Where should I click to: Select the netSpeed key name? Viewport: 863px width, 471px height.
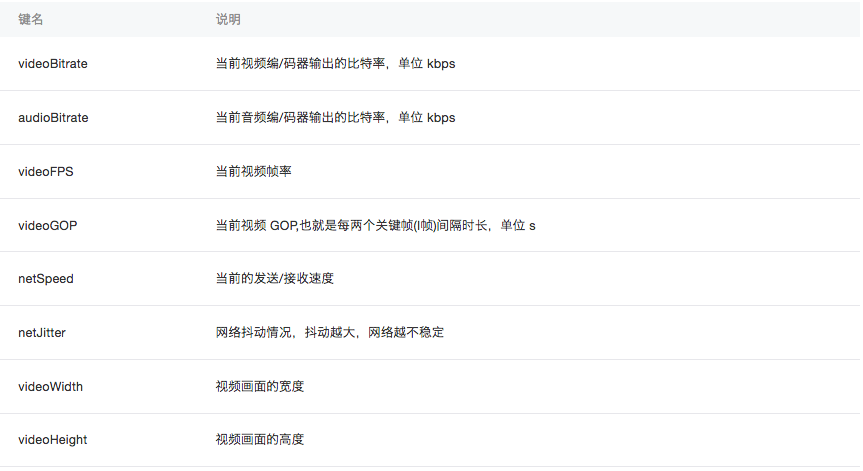pos(46,279)
